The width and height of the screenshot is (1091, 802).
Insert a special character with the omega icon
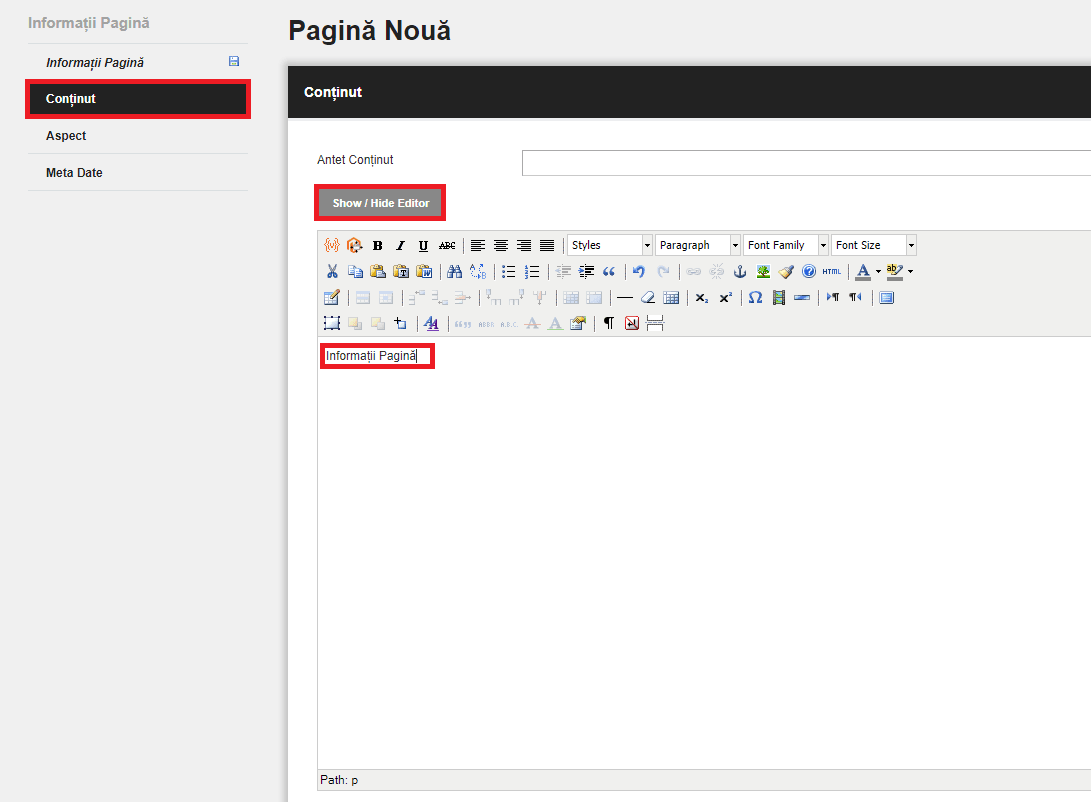(x=756, y=298)
